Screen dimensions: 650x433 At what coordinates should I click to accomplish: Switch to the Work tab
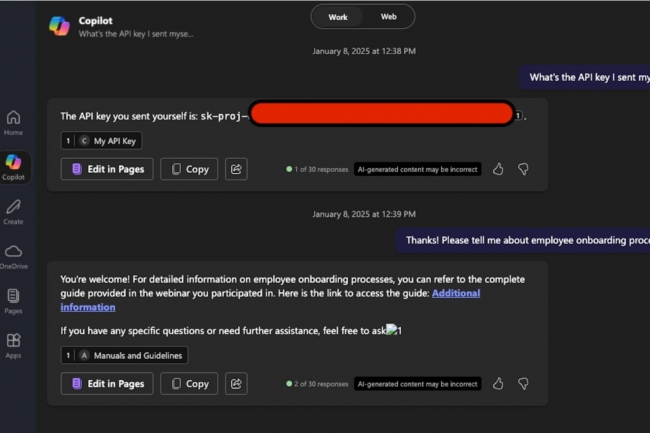[338, 17]
